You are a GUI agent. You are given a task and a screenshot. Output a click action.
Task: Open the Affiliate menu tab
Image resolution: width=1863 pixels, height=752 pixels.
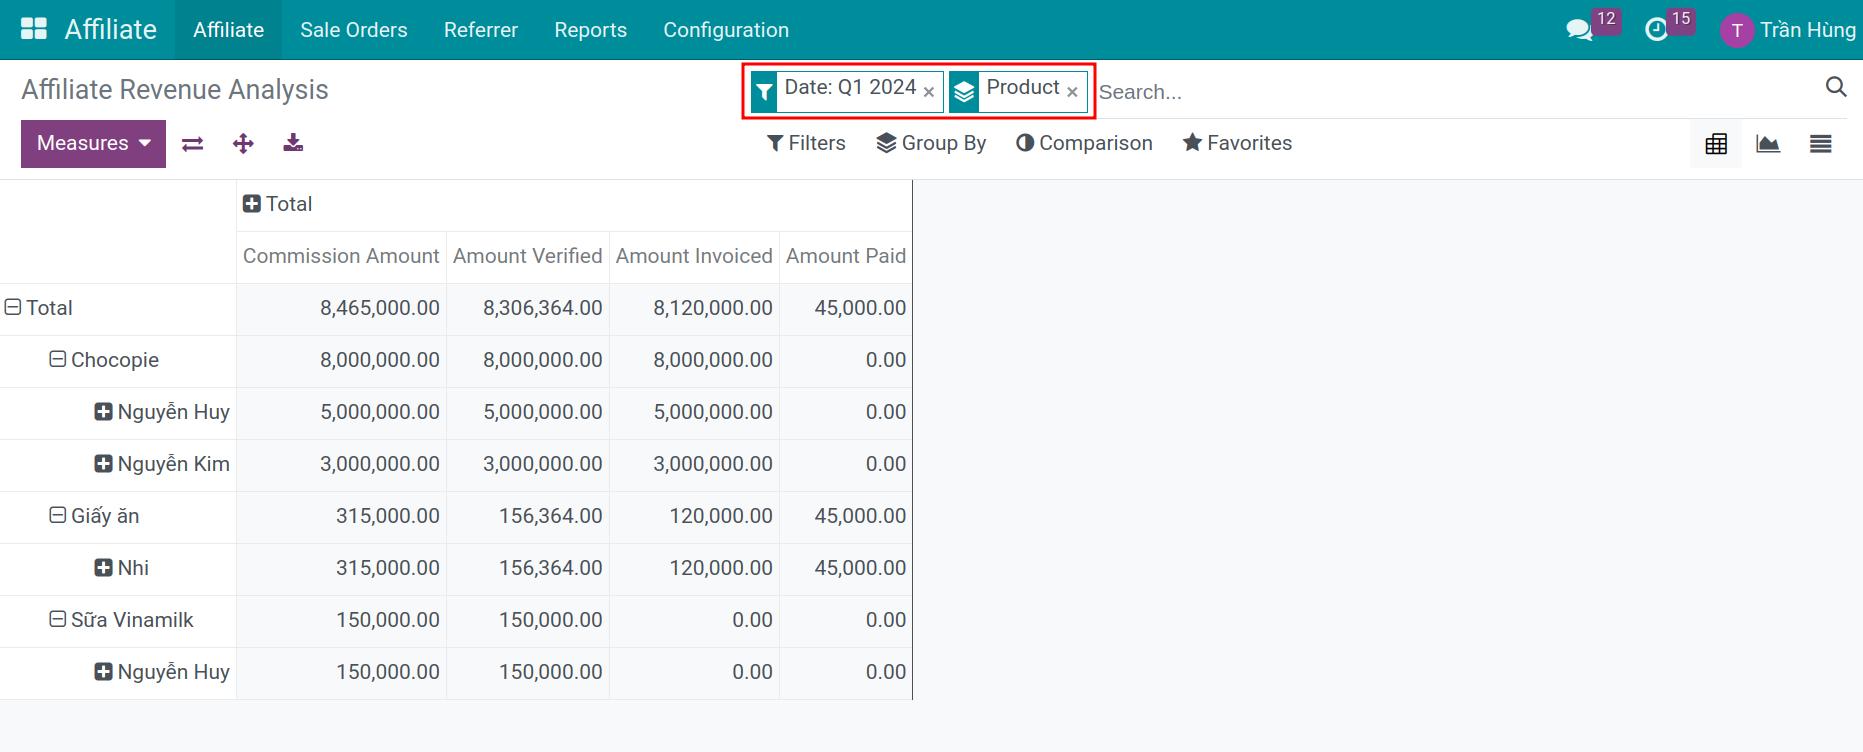228,30
